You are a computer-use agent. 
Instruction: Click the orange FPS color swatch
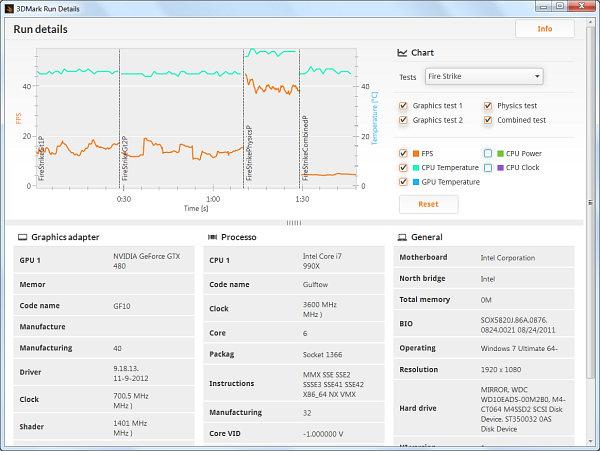(x=416, y=154)
